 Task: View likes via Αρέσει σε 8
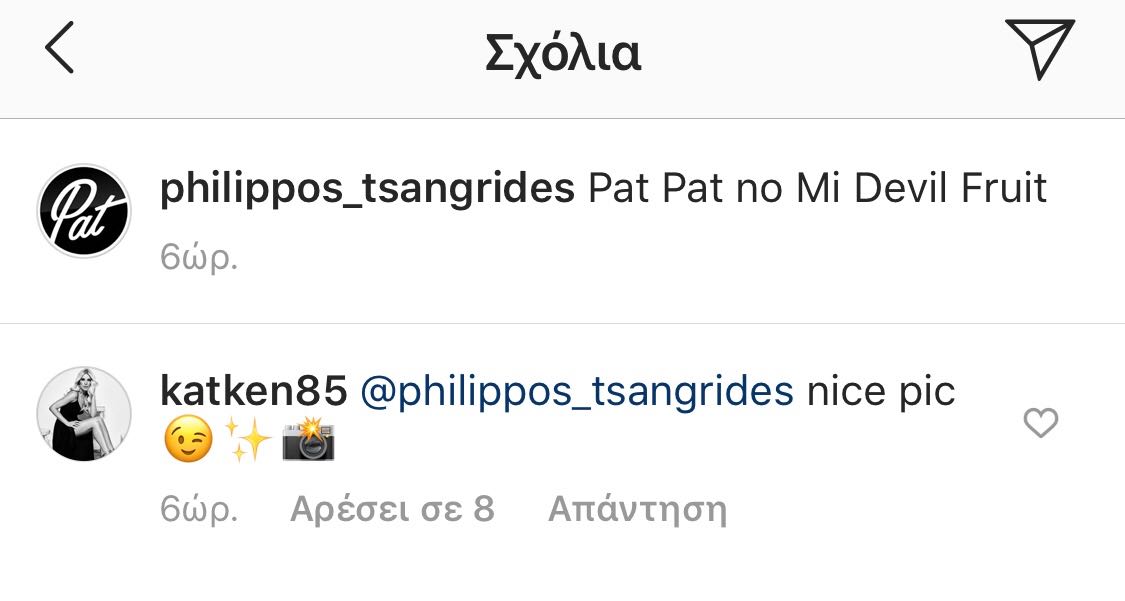[392, 509]
